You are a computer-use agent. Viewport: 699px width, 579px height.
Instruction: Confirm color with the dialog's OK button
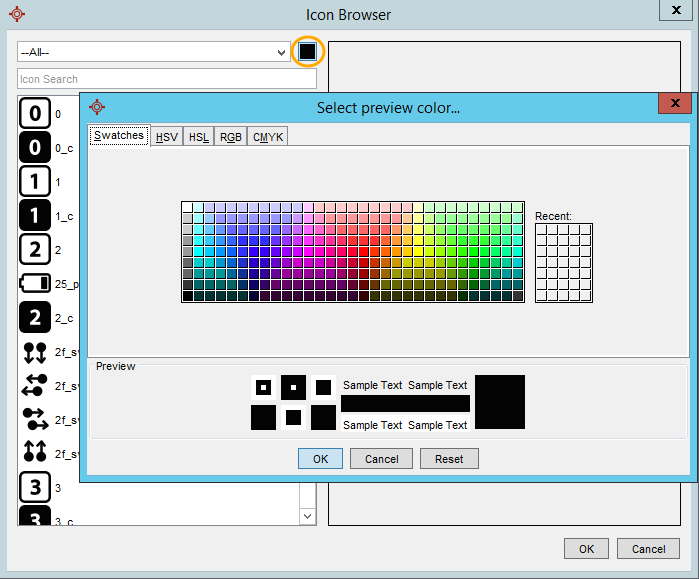coord(320,459)
